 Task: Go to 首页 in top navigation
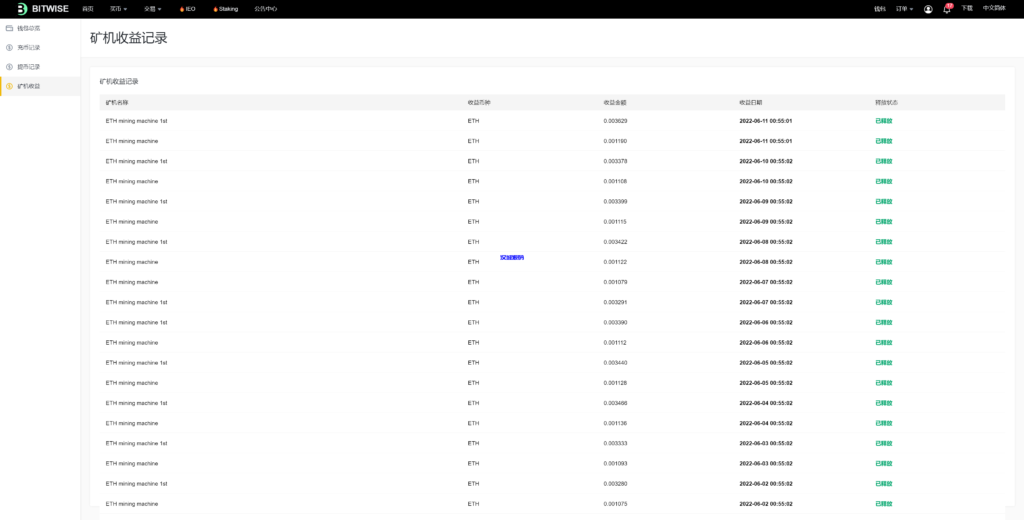coord(88,9)
